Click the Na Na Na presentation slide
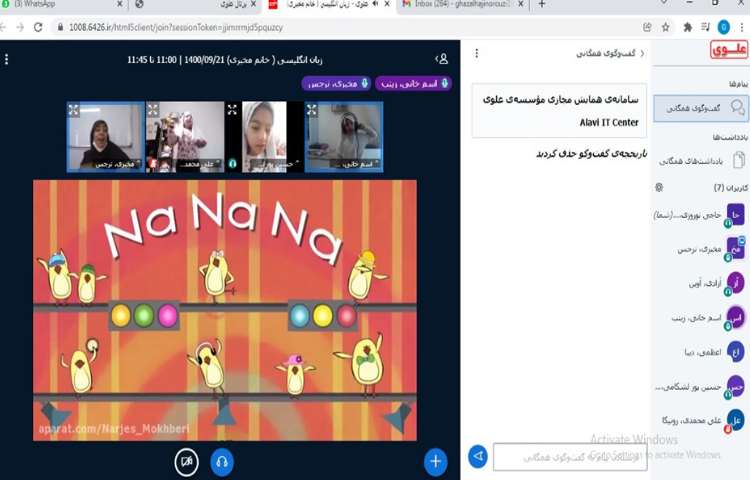The image size is (750, 480). pyautogui.click(x=225, y=310)
